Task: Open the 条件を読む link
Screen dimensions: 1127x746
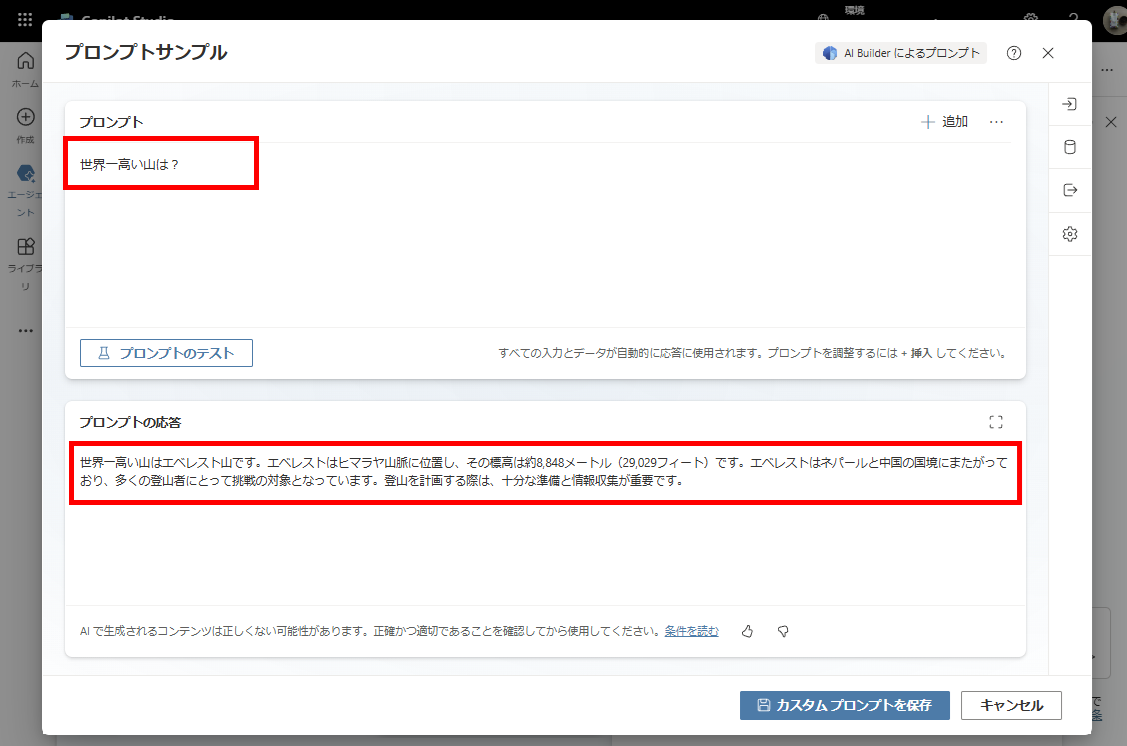Action: point(691,631)
